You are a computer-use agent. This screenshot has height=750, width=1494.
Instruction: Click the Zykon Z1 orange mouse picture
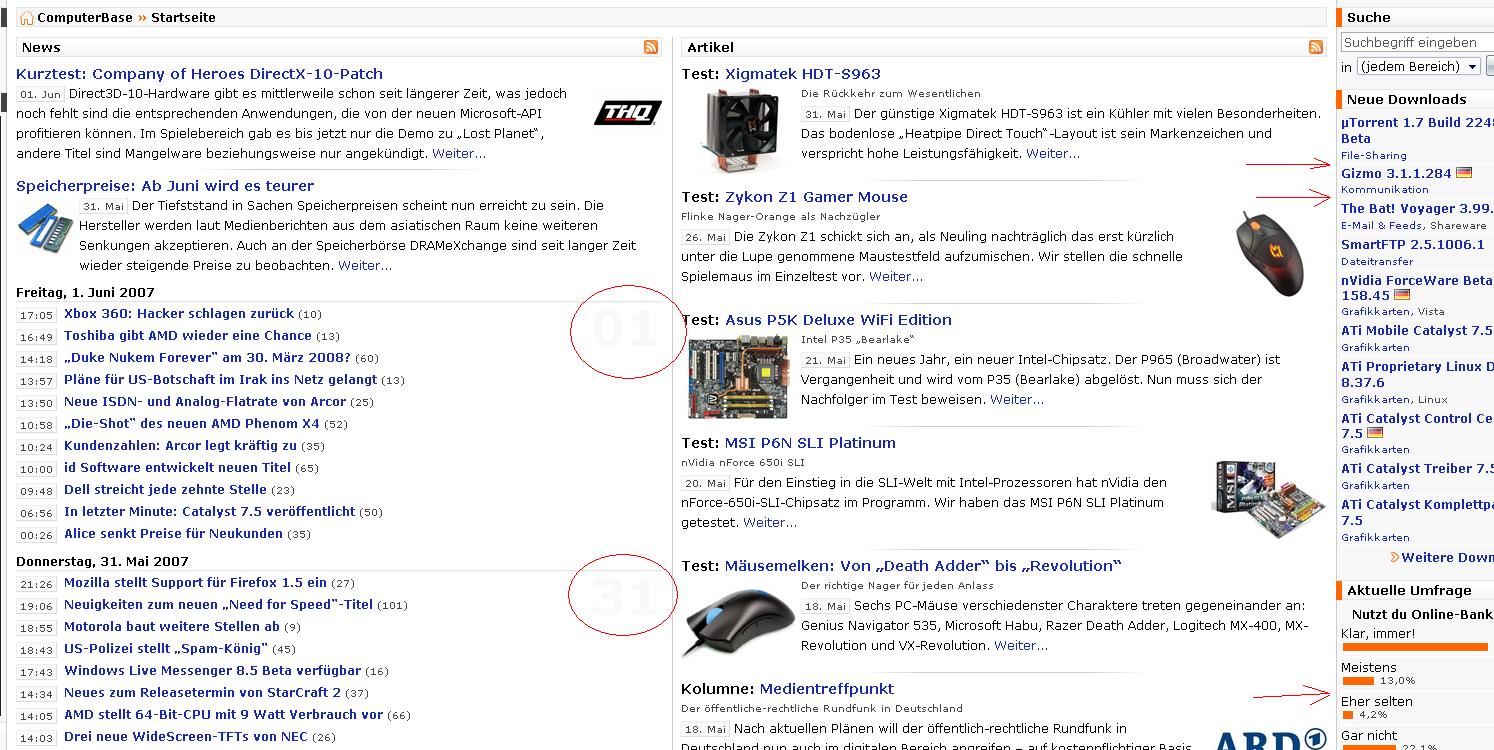pos(1270,254)
